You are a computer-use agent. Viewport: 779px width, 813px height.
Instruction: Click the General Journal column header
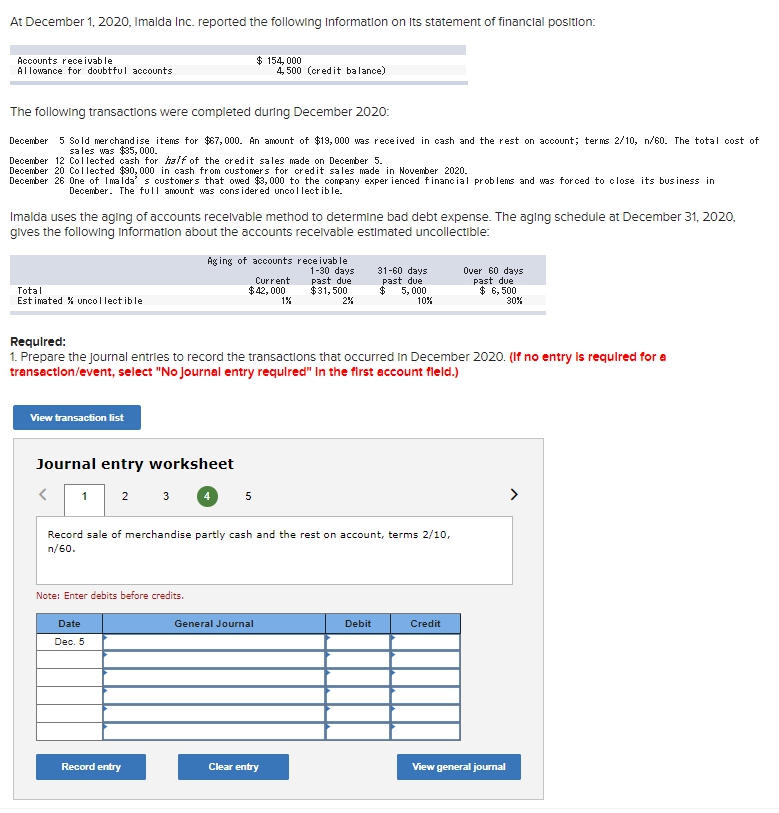(x=214, y=624)
